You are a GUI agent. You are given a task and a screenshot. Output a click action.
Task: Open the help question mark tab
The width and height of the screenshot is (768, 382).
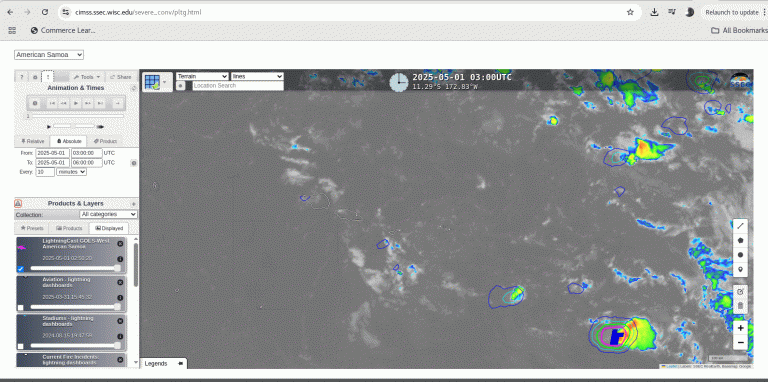pyautogui.click(x=22, y=77)
